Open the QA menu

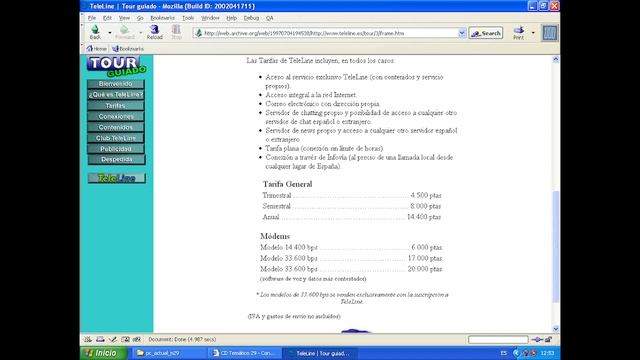click(x=270, y=18)
